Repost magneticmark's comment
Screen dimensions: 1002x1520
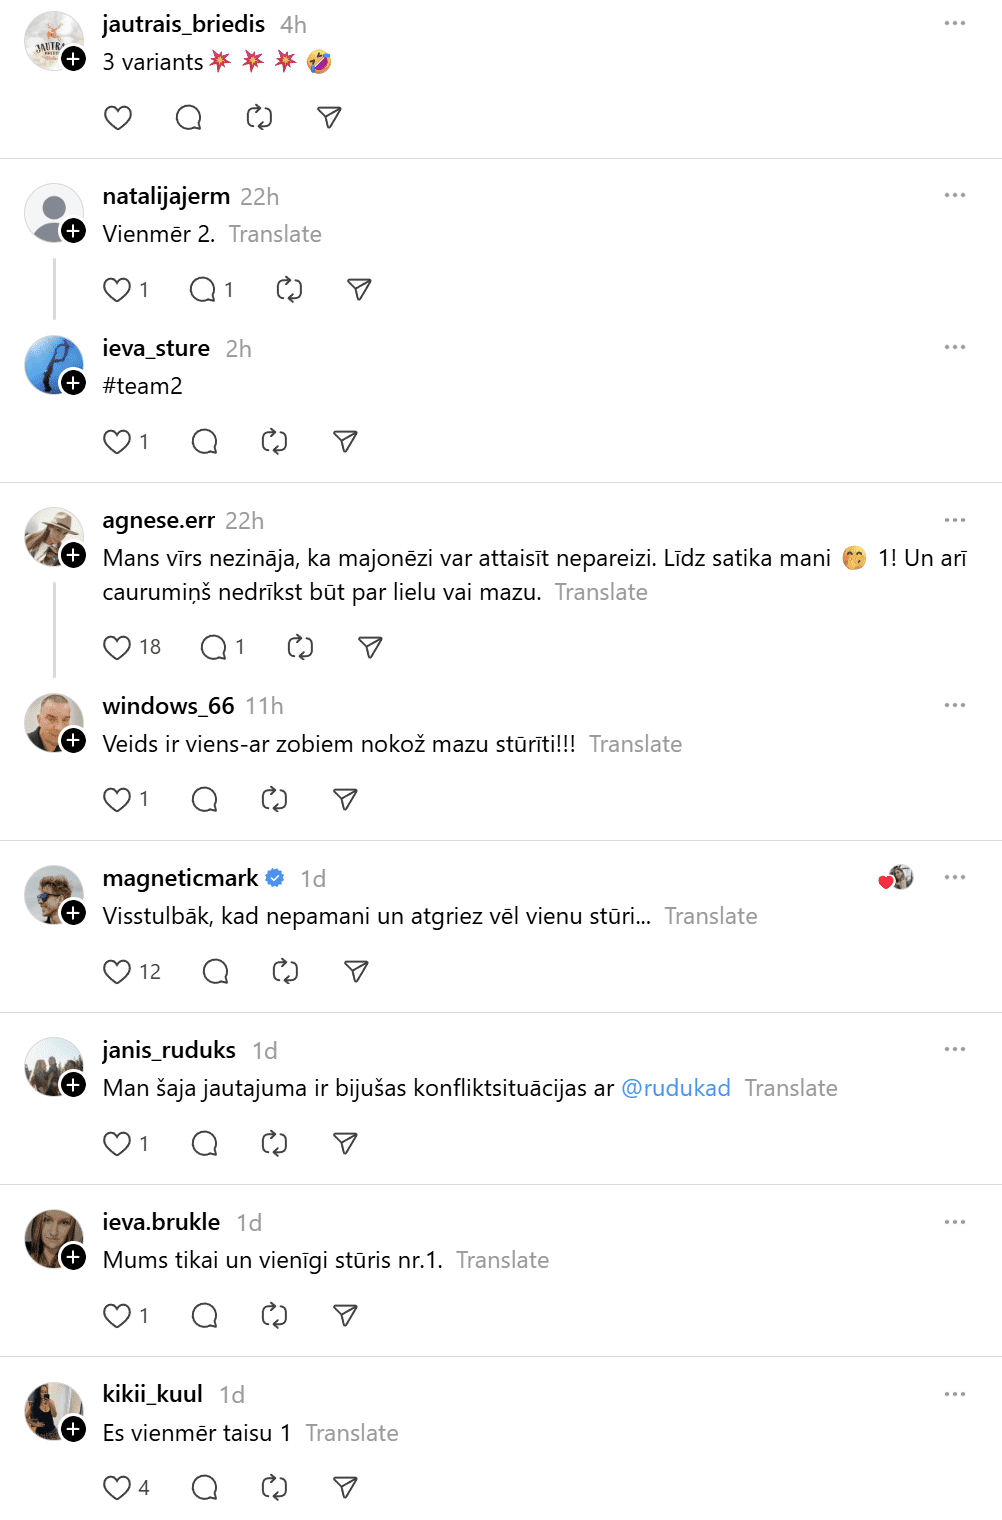click(x=285, y=972)
